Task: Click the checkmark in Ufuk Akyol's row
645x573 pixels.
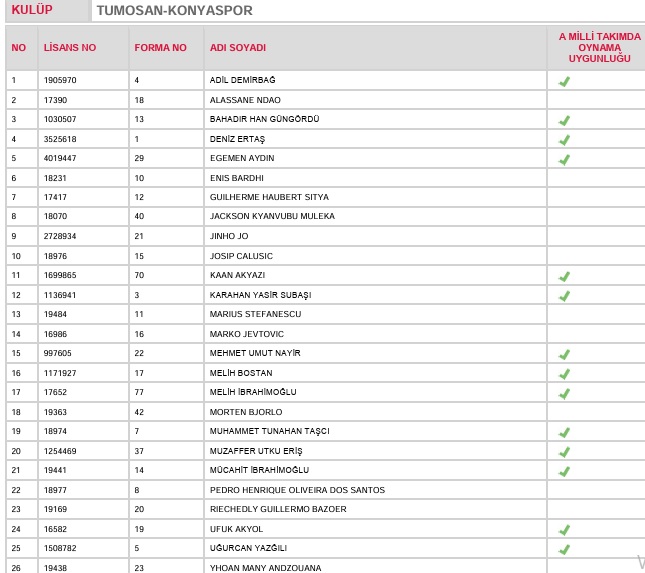Action: [x=564, y=530]
